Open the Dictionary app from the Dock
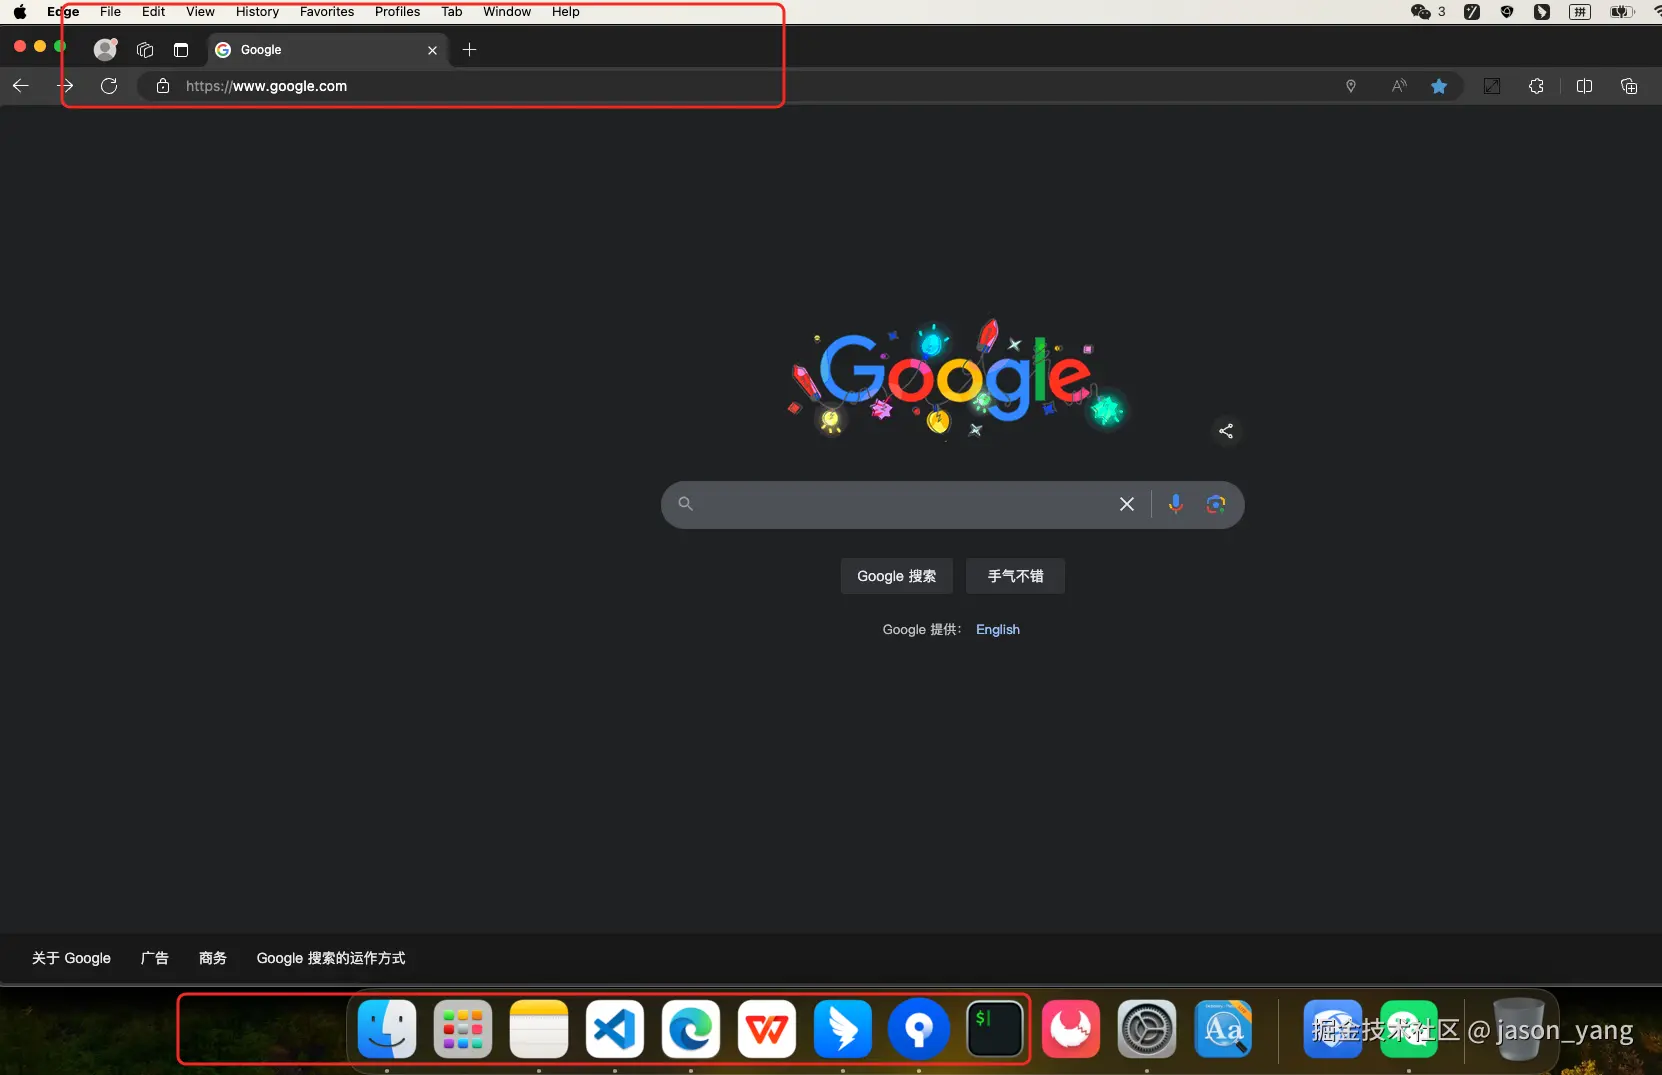This screenshot has width=1662, height=1075. (x=1223, y=1029)
